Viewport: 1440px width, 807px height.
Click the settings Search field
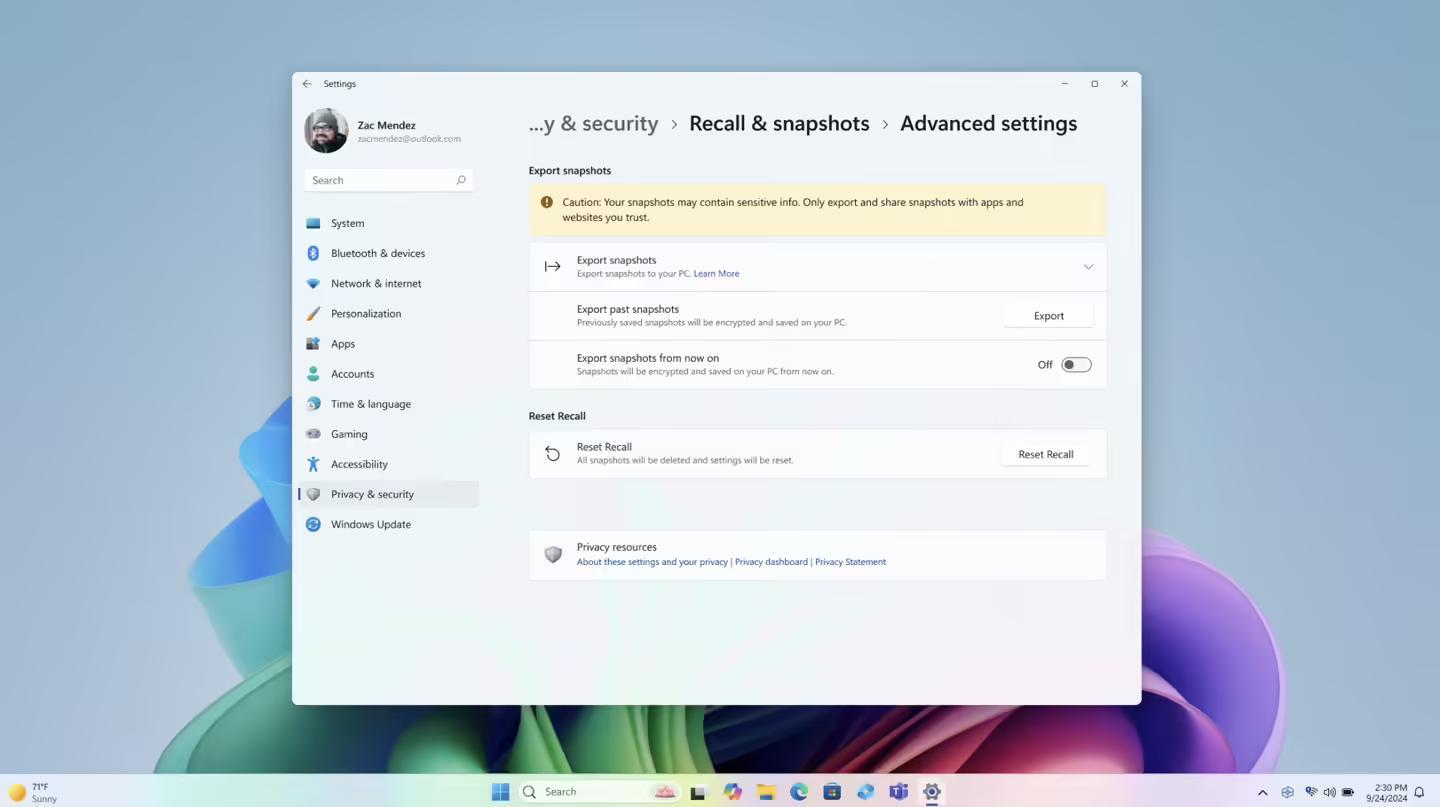click(x=388, y=180)
